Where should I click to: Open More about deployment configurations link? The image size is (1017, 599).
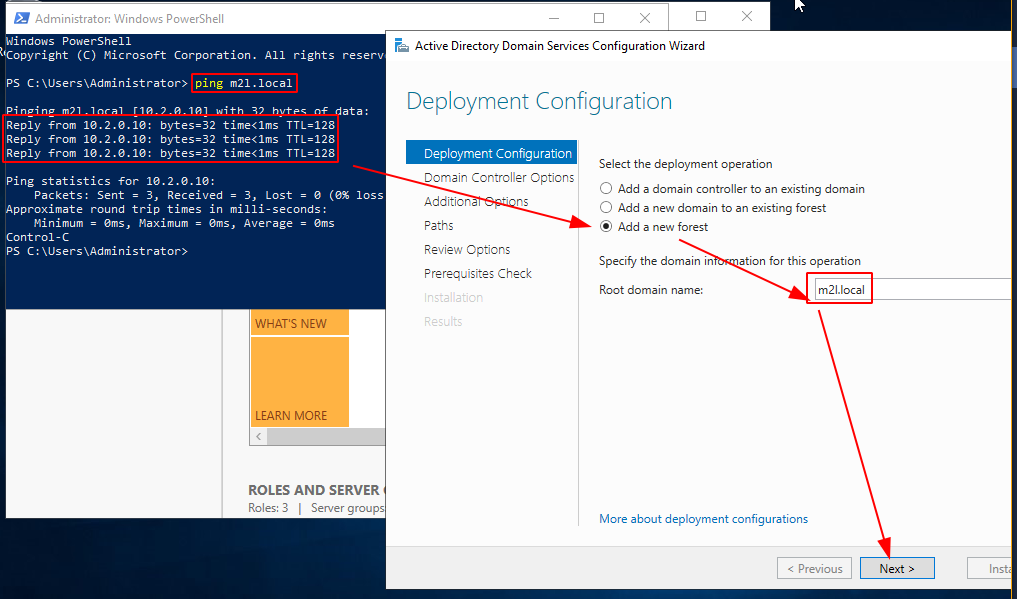(x=703, y=519)
